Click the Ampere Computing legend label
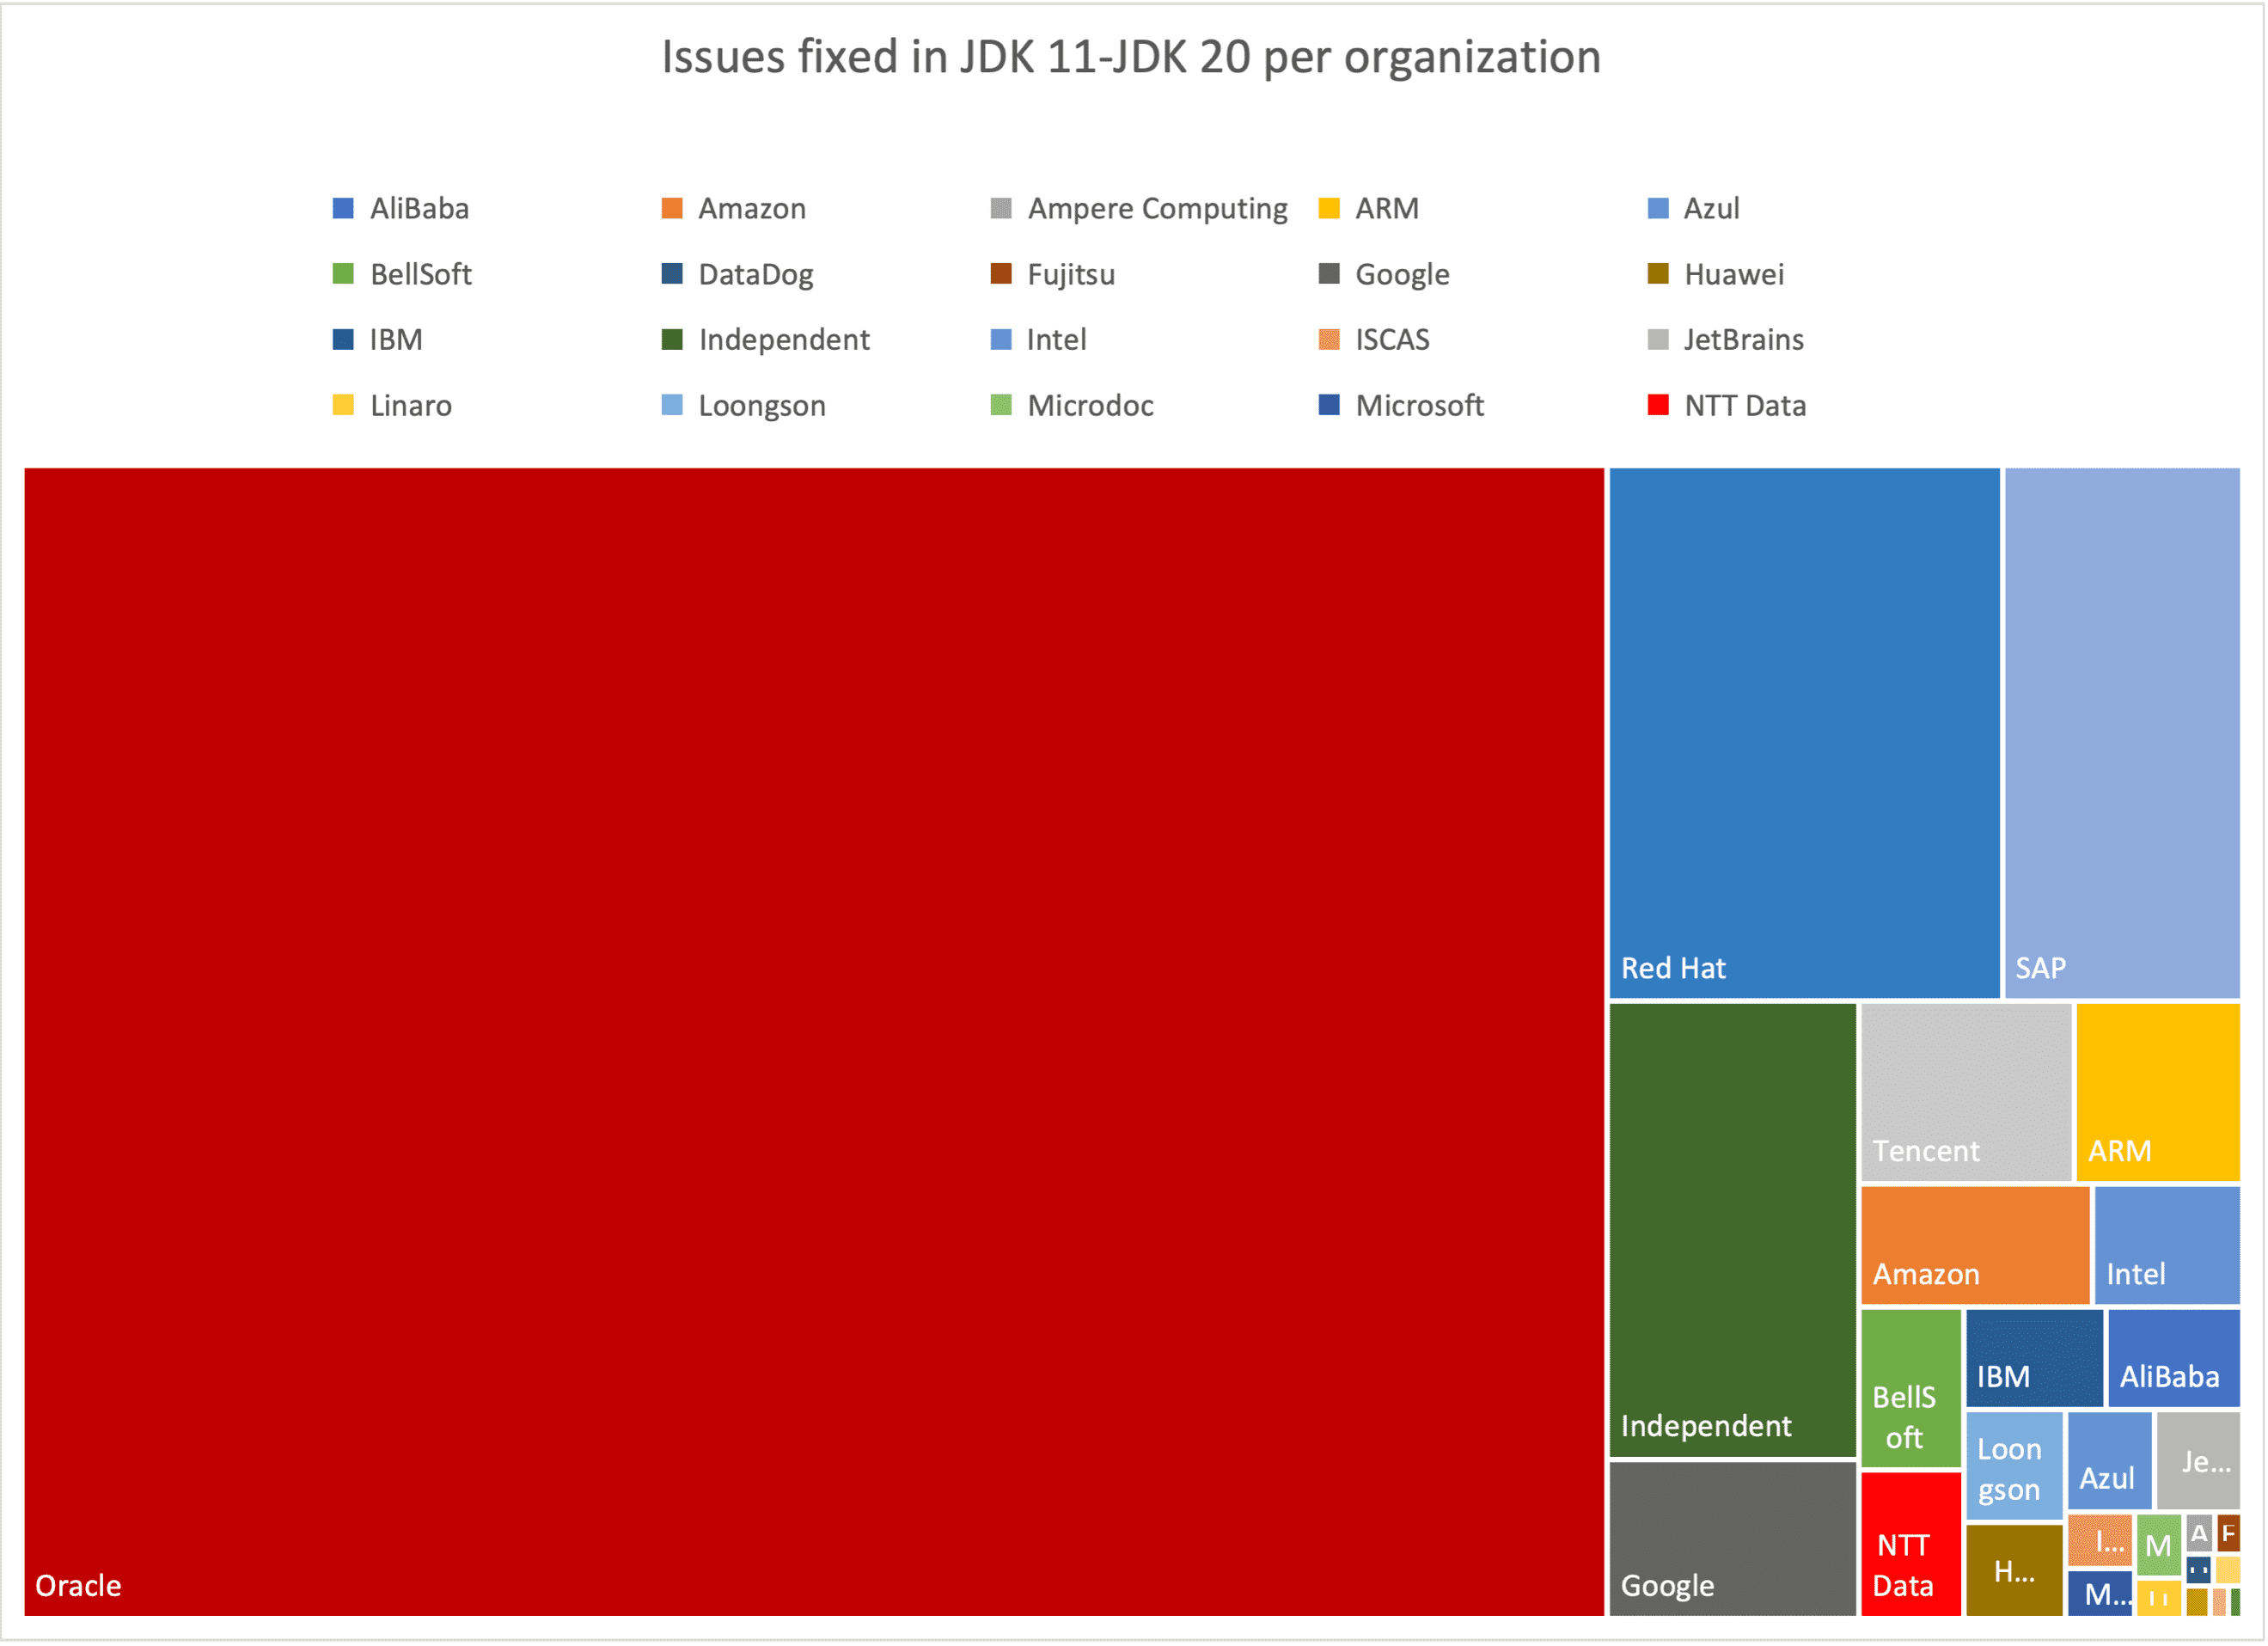The height and width of the screenshot is (1646, 2268). tap(1157, 208)
